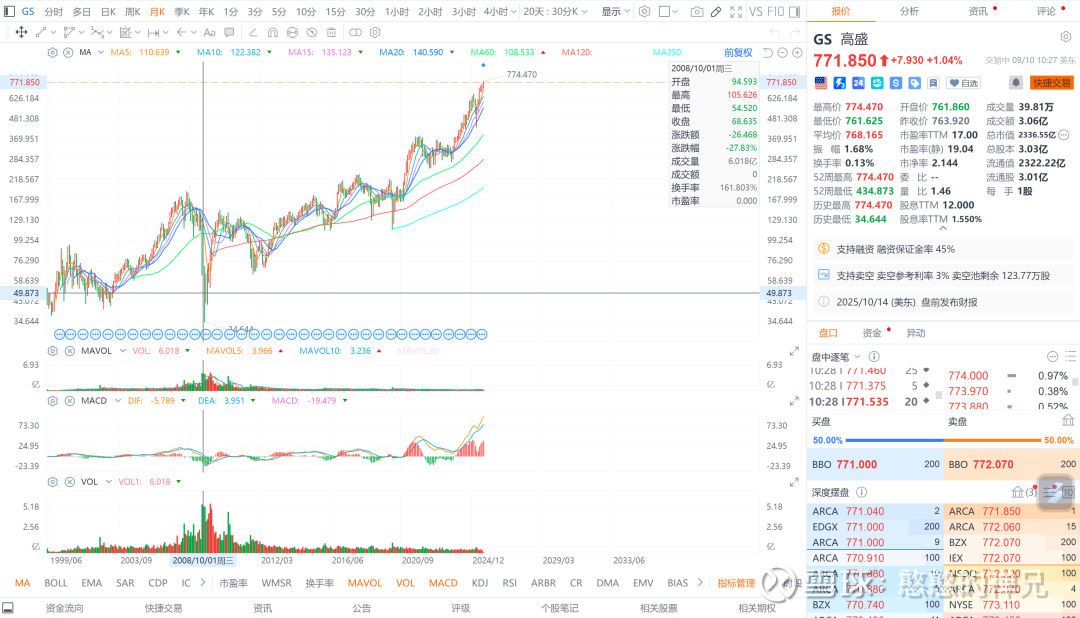Toggle hide drawings eye icon

312,32
